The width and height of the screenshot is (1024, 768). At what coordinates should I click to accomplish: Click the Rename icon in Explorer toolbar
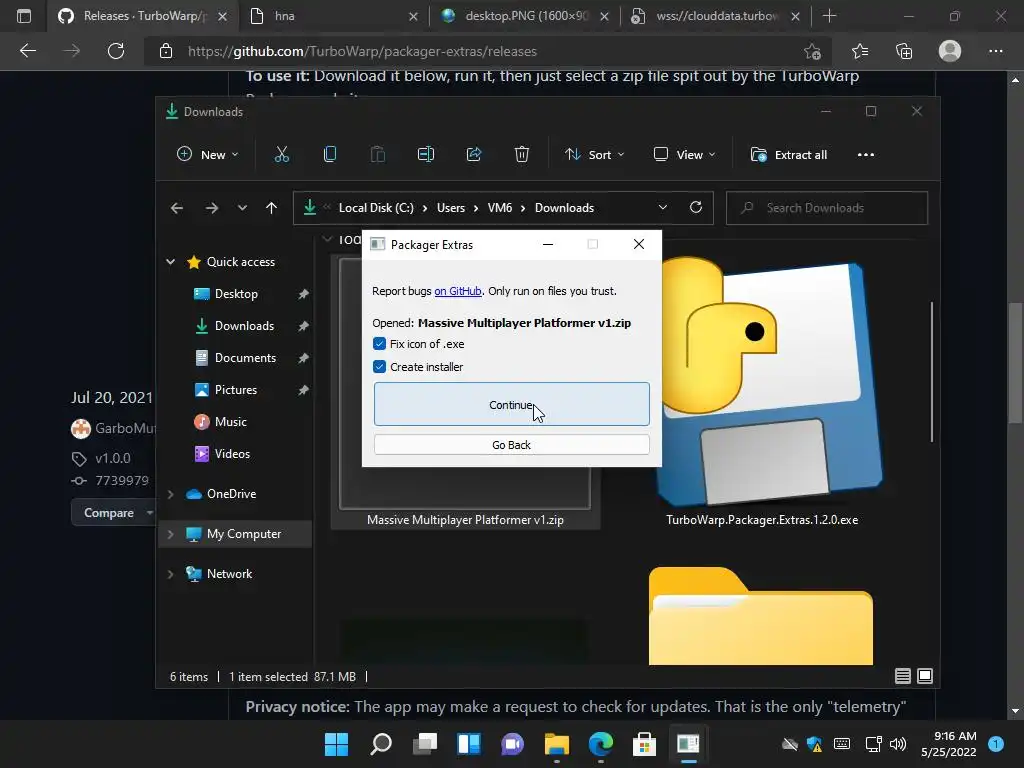coord(426,155)
